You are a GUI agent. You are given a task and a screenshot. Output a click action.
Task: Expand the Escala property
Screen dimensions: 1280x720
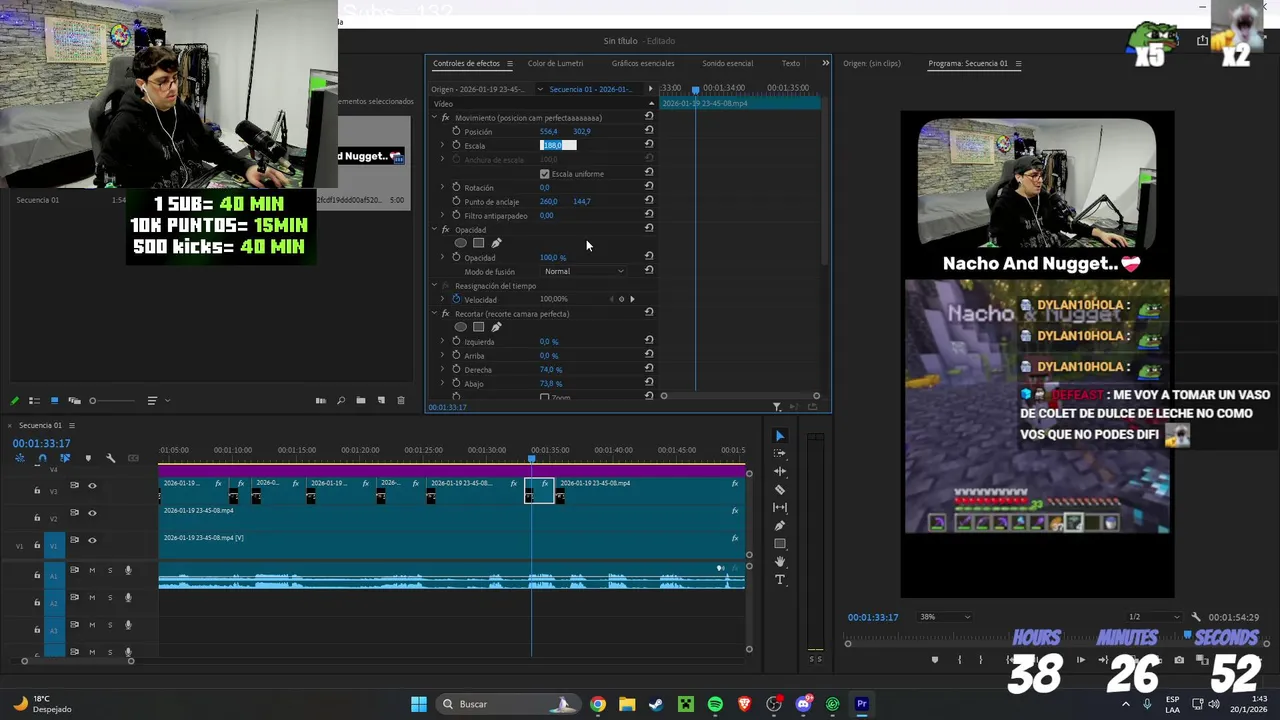(x=443, y=145)
